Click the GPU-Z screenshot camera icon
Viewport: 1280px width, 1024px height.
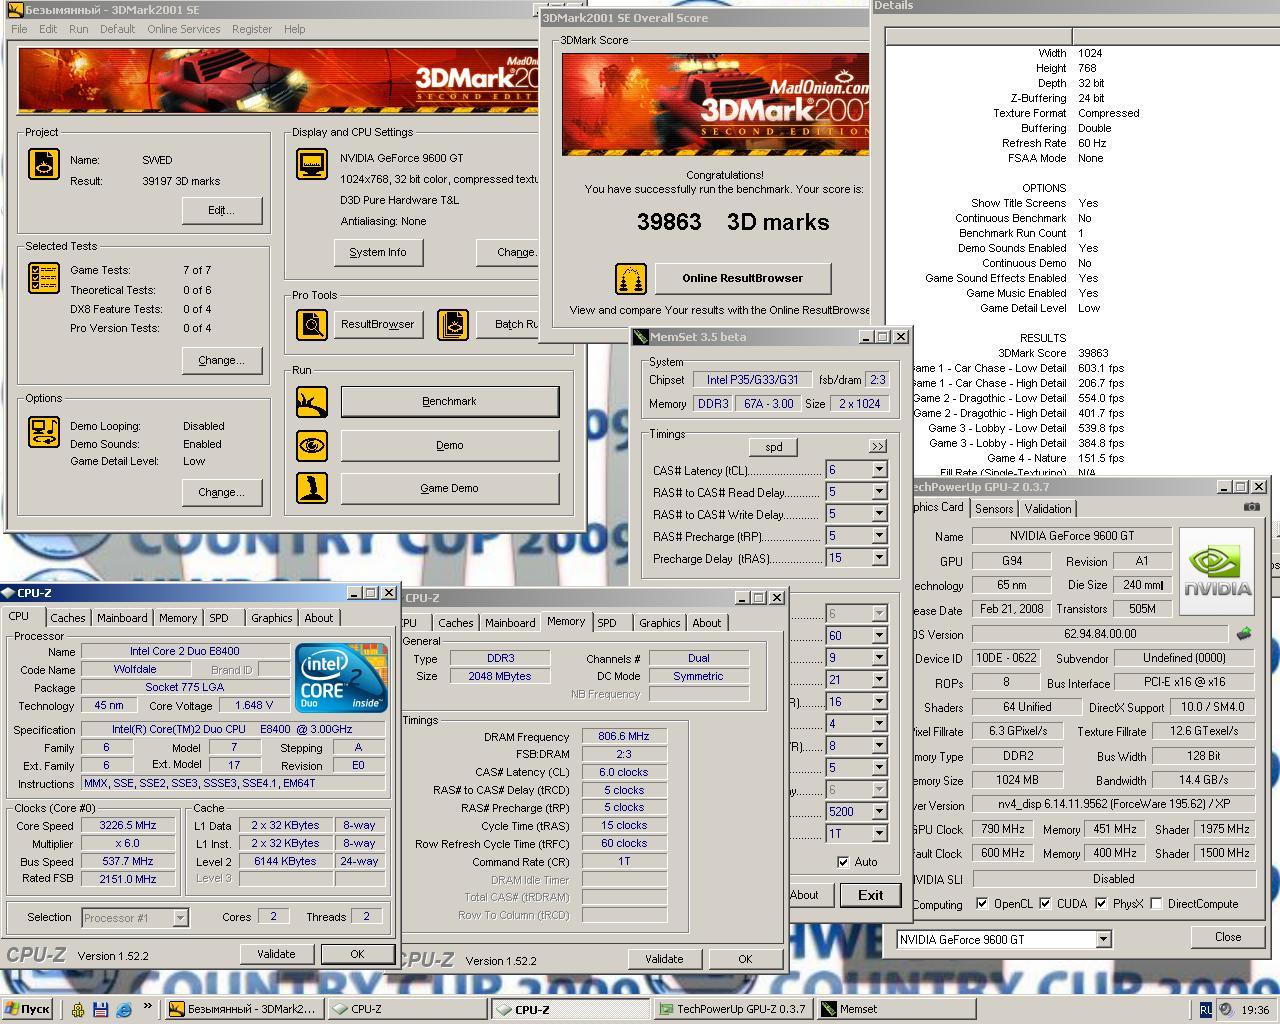[x=1251, y=507]
